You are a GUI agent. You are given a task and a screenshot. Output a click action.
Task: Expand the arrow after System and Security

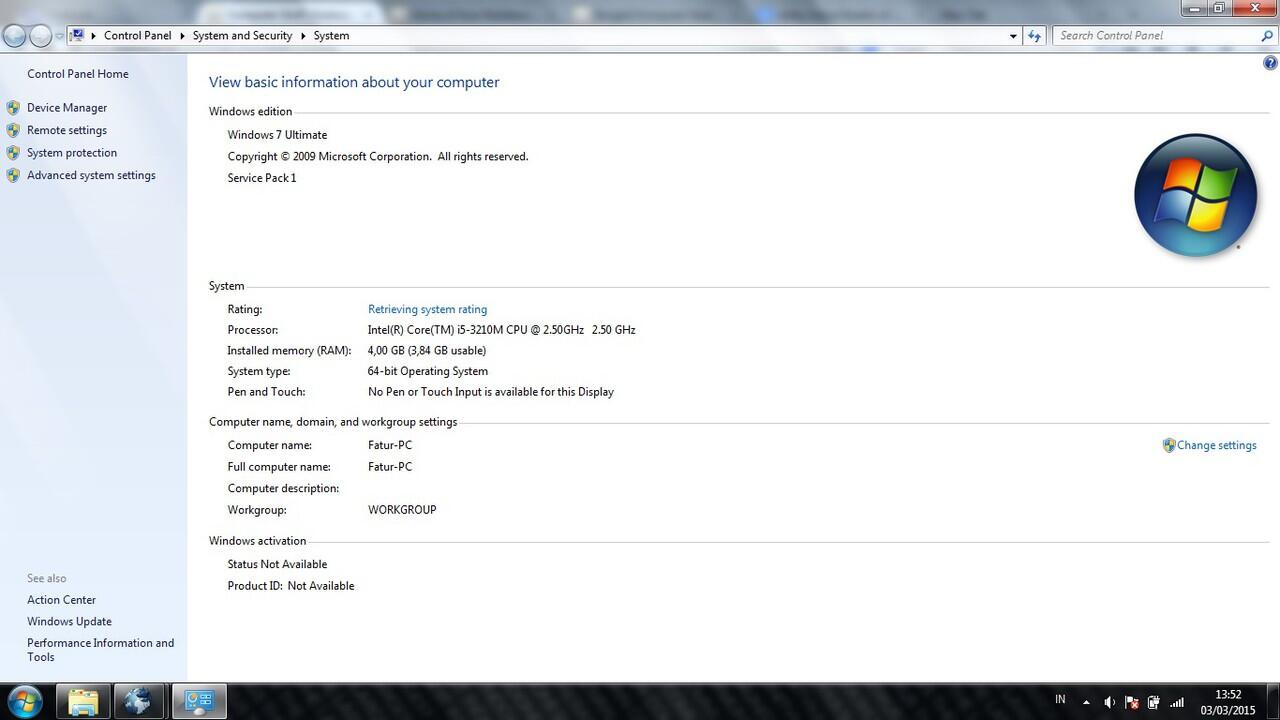point(303,36)
